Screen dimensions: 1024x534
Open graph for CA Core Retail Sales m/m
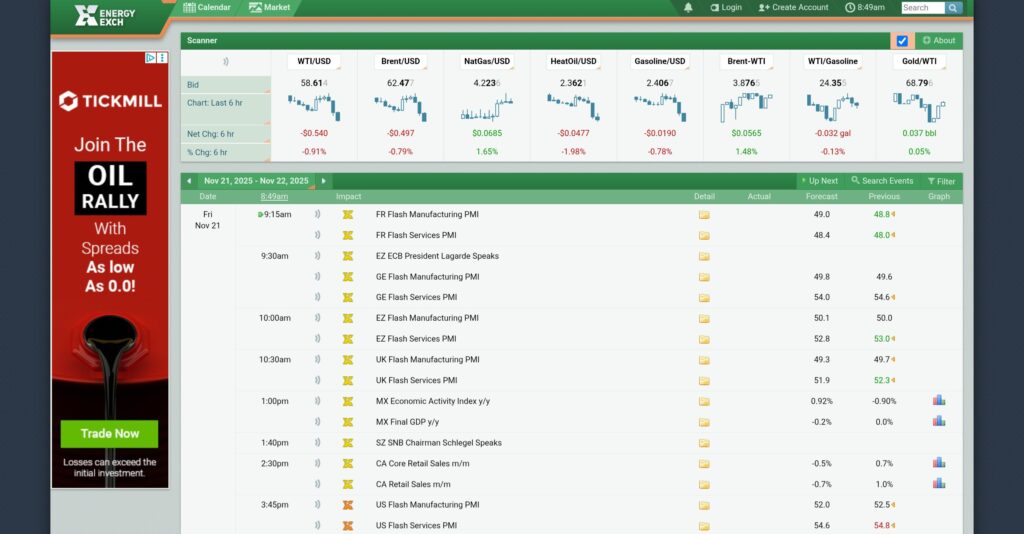click(x=939, y=463)
